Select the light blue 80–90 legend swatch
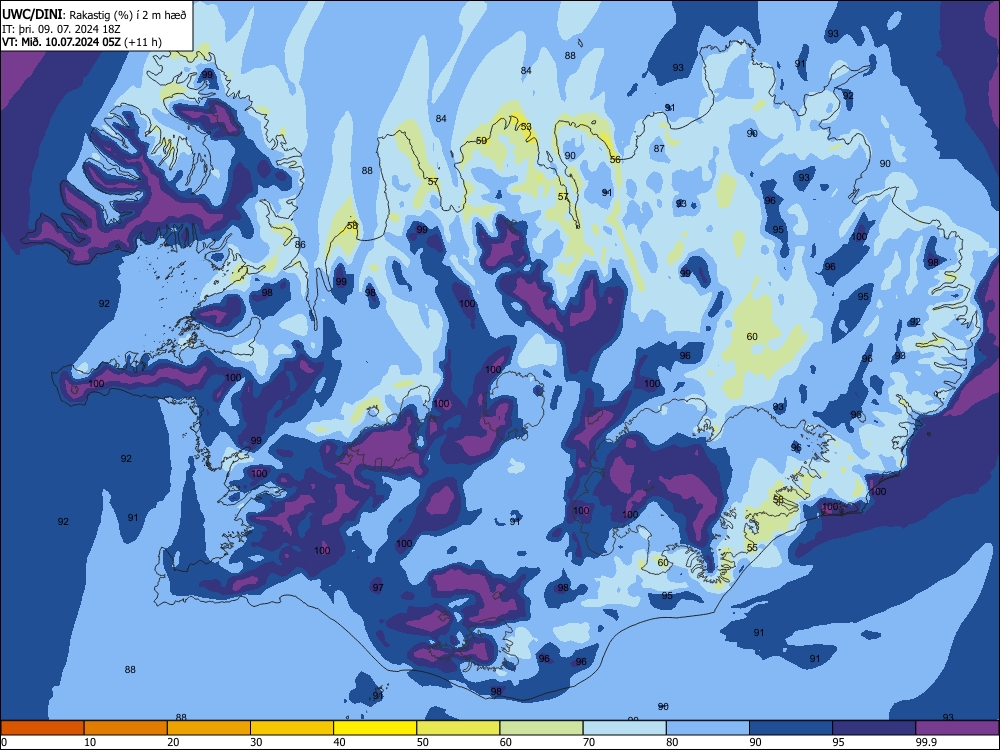Image resolution: width=1000 pixels, height=750 pixels. [708, 728]
